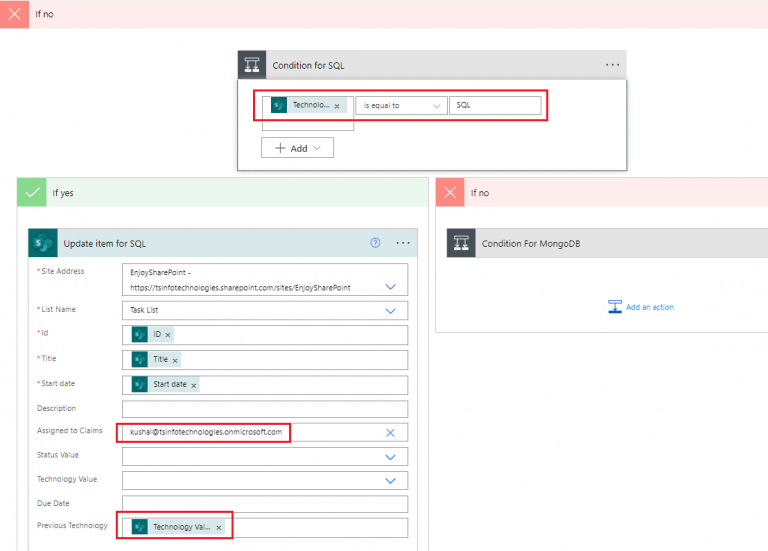
Task: Click SharePoint icon on Title token
Action: point(140,359)
